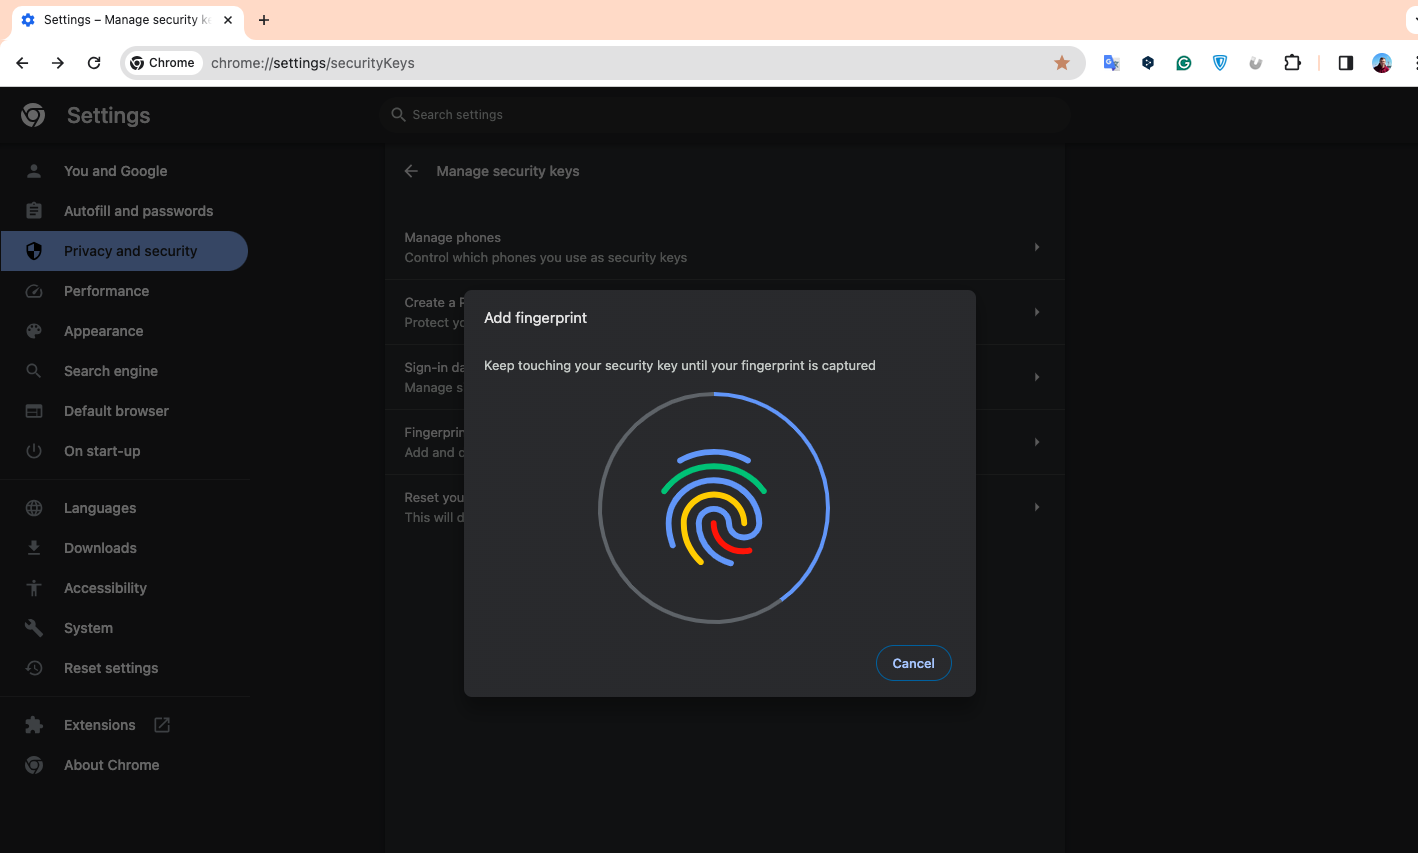
Task: Open the Extensions puzzle icon in toolbar
Action: click(1292, 63)
